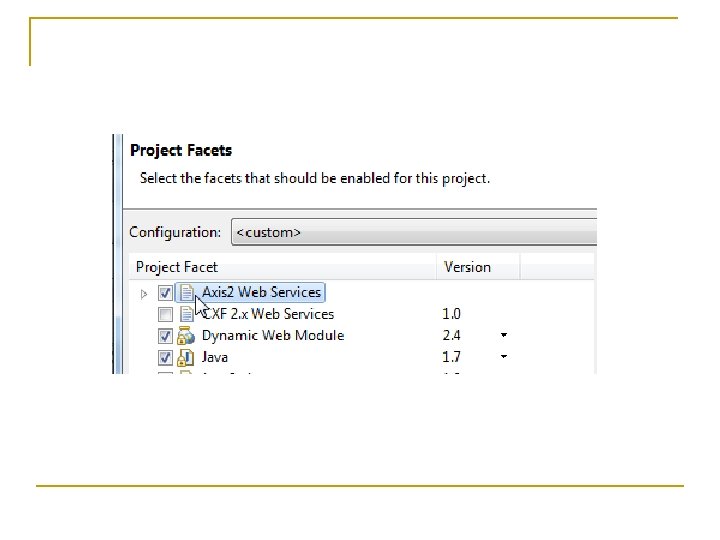Select the Axis2 Web Services row label
The image size is (720, 540).
click(261, 293)
